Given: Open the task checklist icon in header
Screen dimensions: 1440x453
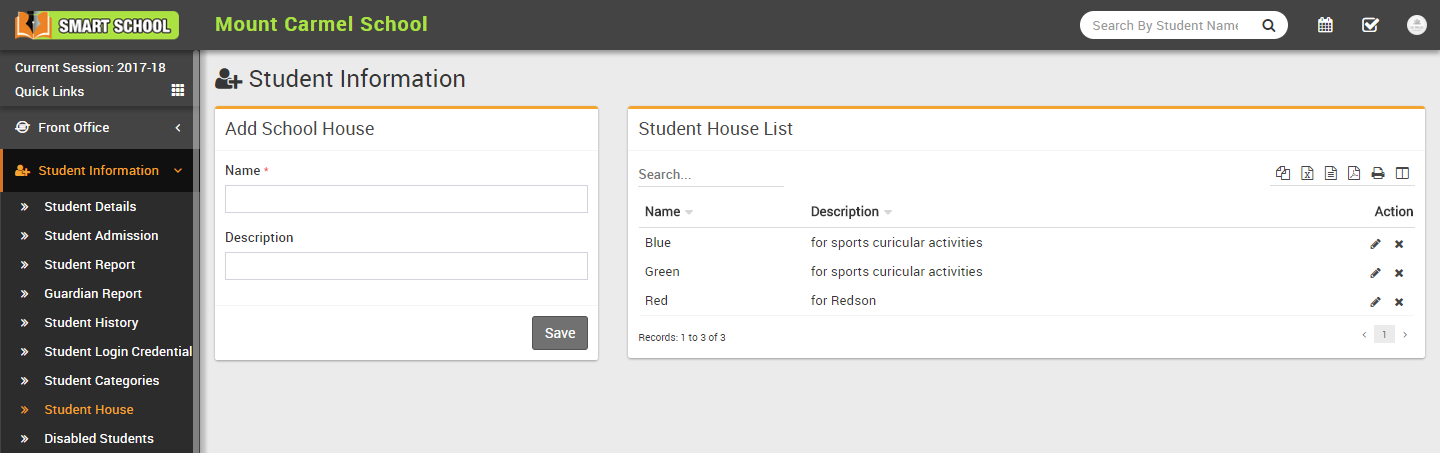Looking at the screenshot, I should coord(1370,25).
